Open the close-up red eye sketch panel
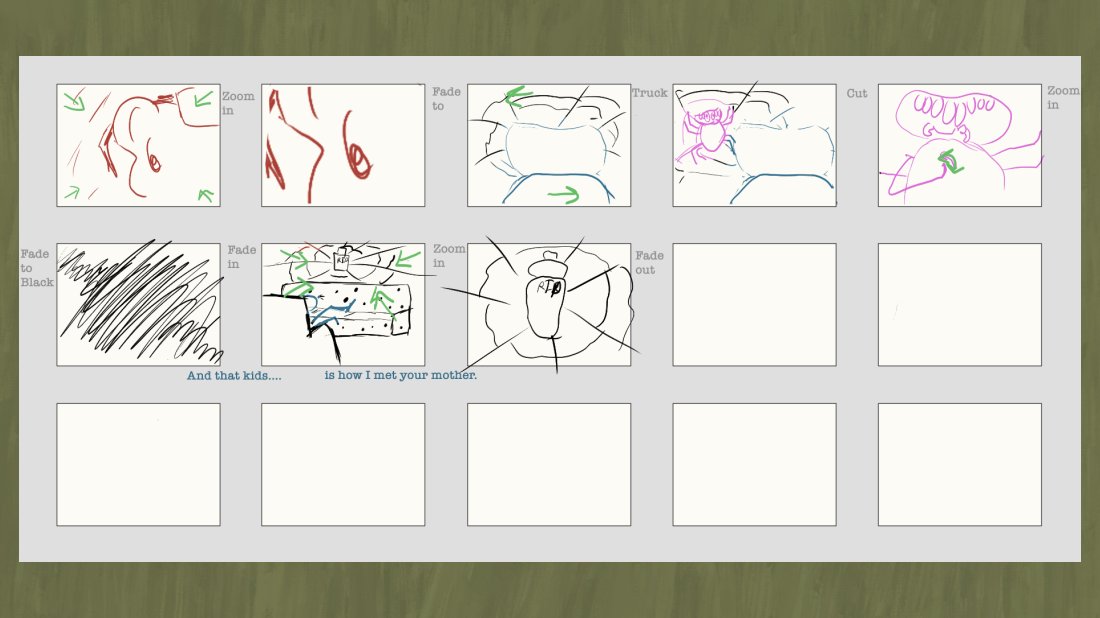 (x=343, y=145)
